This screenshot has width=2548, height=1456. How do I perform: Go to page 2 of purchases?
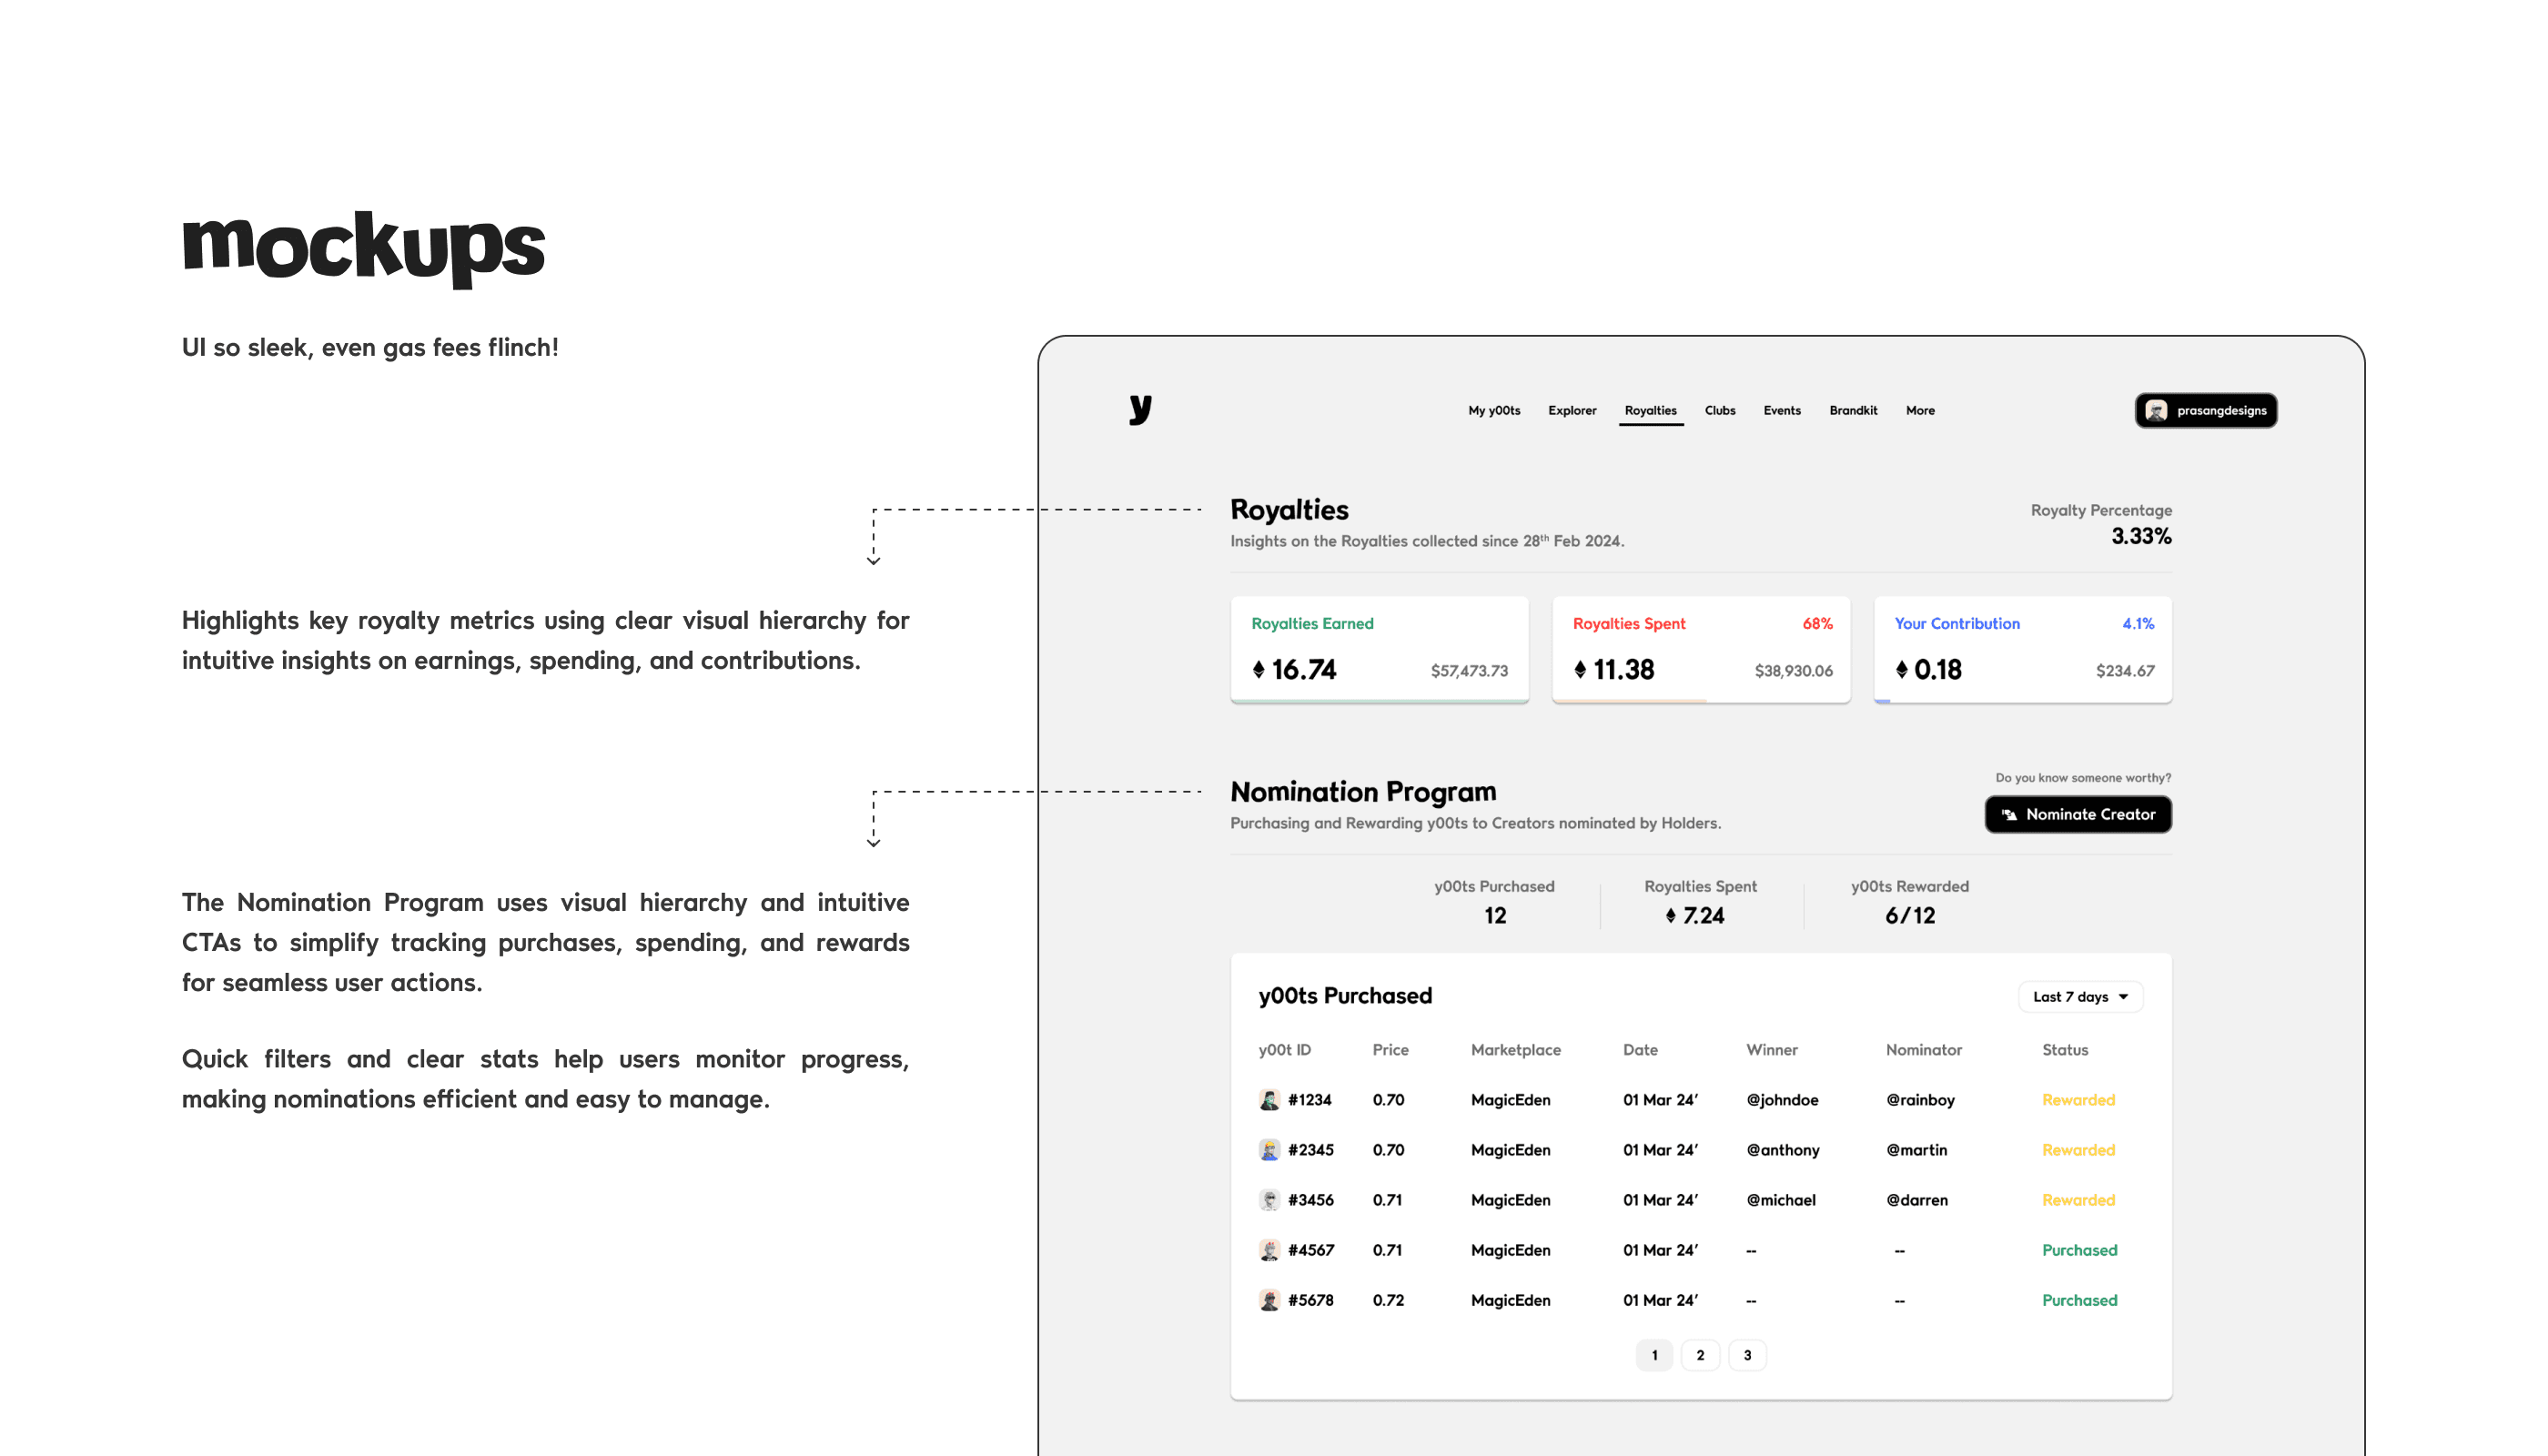[x=1700, y=1356]
